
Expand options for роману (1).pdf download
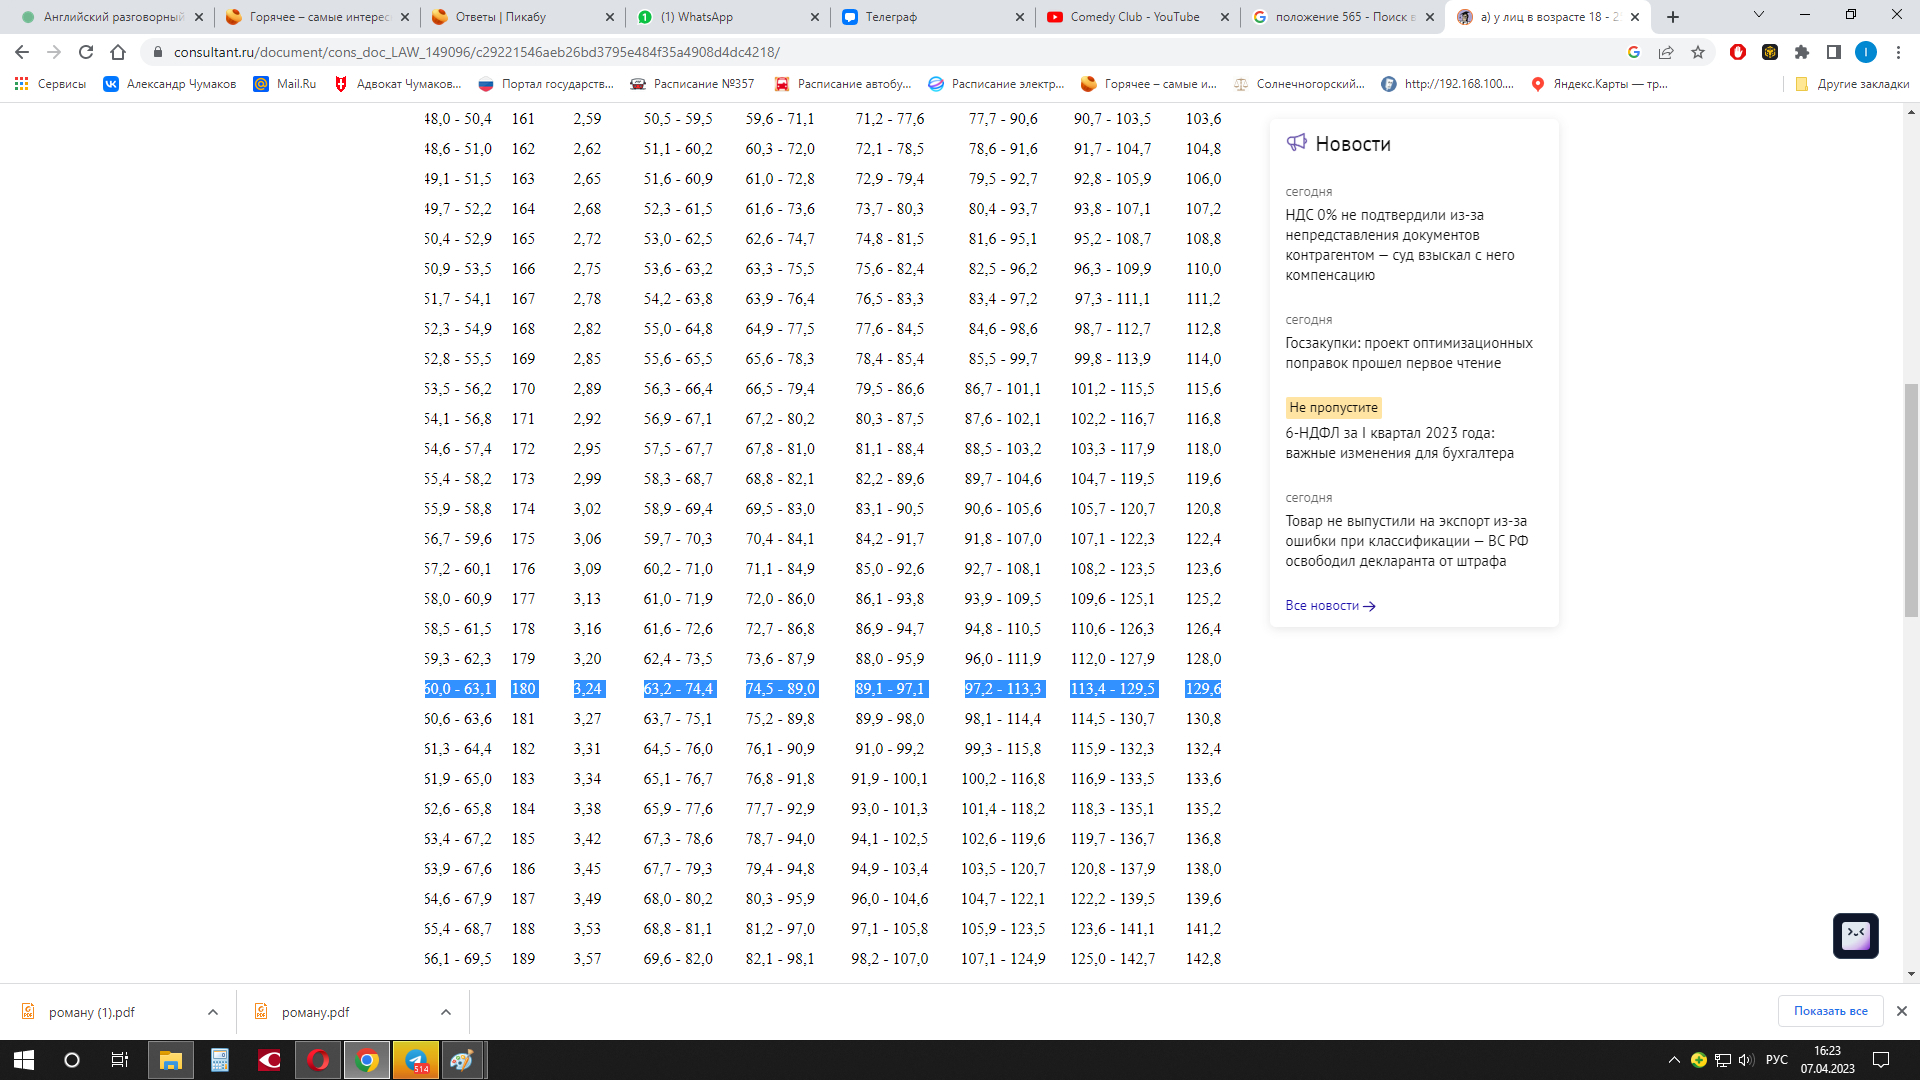[213, 1012]
